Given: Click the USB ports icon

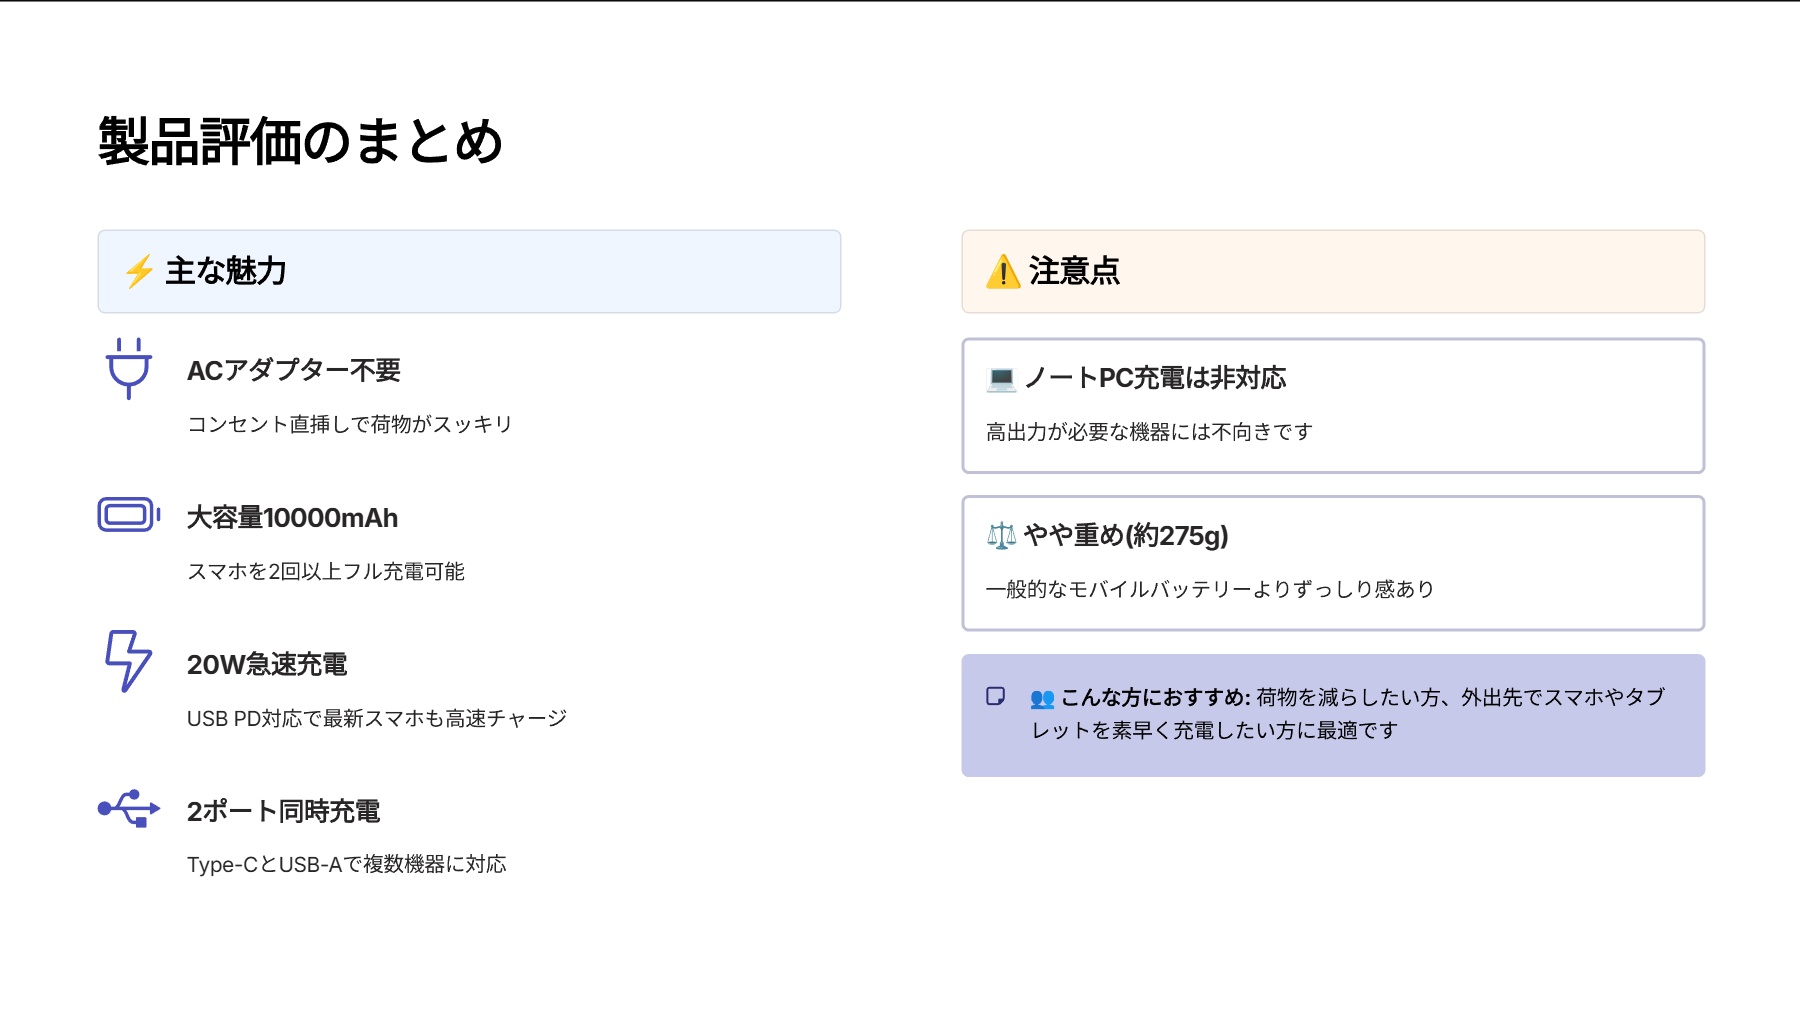Looking at the screenshot, I should point(128,808).
